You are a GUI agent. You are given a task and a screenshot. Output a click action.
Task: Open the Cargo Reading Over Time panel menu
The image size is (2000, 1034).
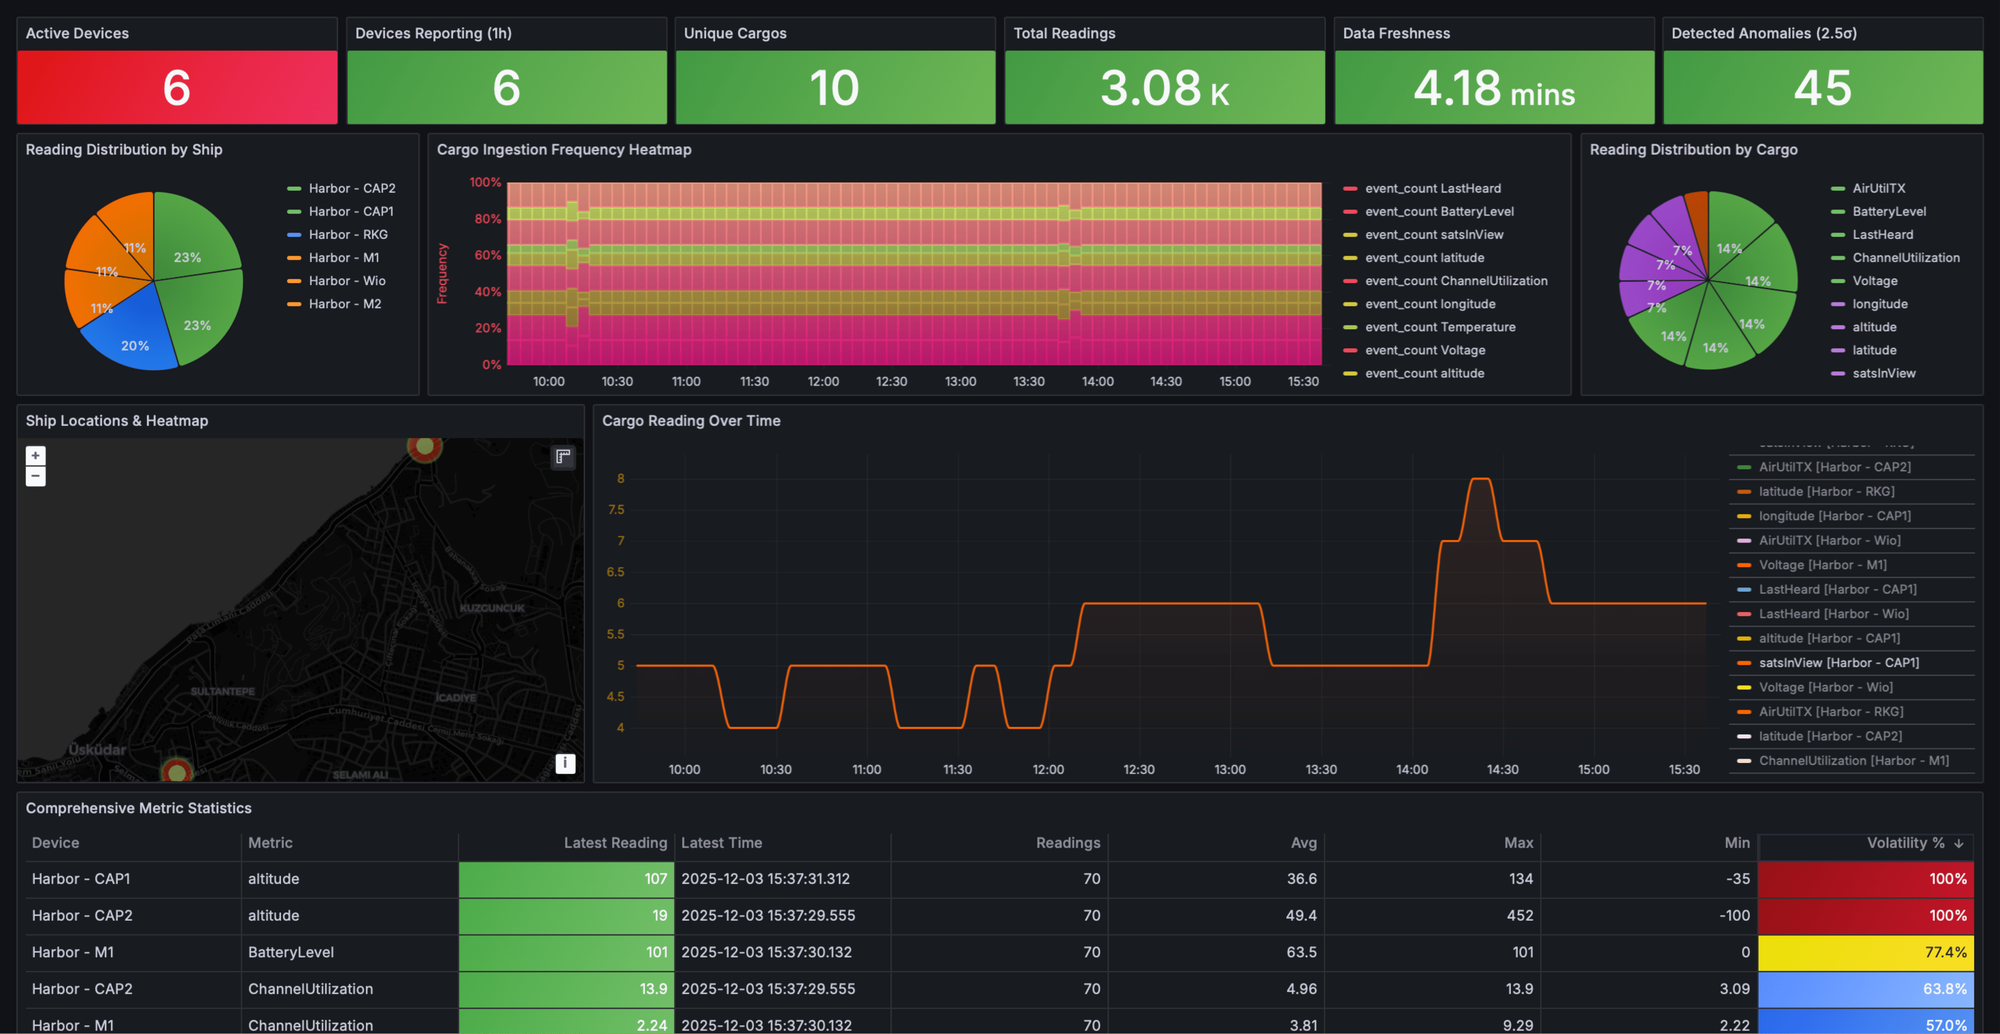click(691, 421)
